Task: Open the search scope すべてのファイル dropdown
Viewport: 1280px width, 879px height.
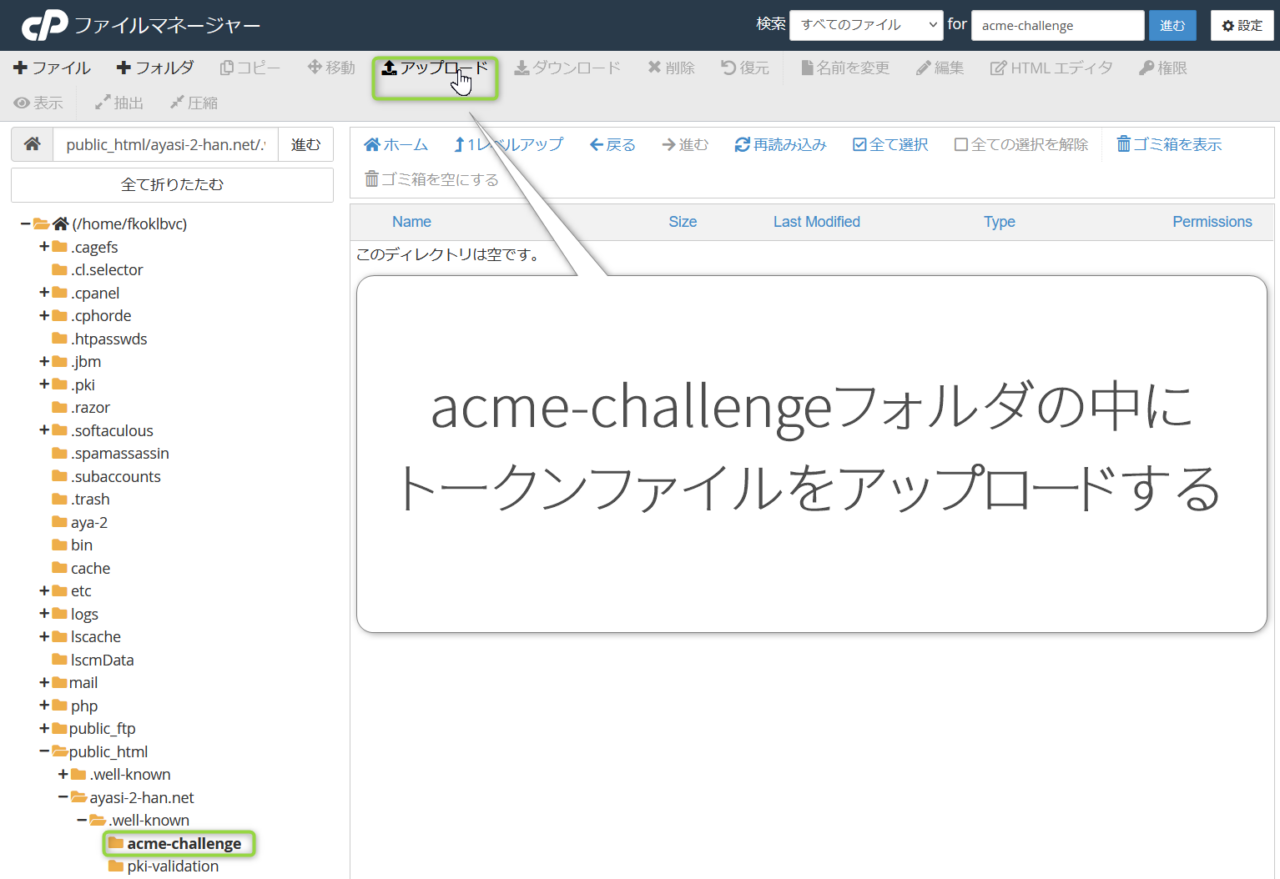Action: tap(866, 25)
